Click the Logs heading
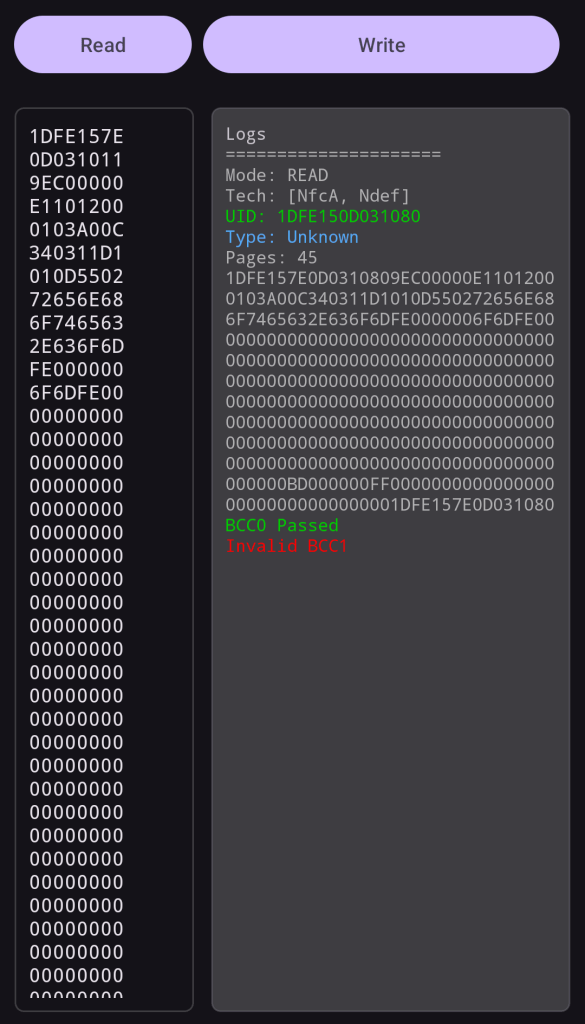This screenshot has height=1024, width=585. click(246, 134)
